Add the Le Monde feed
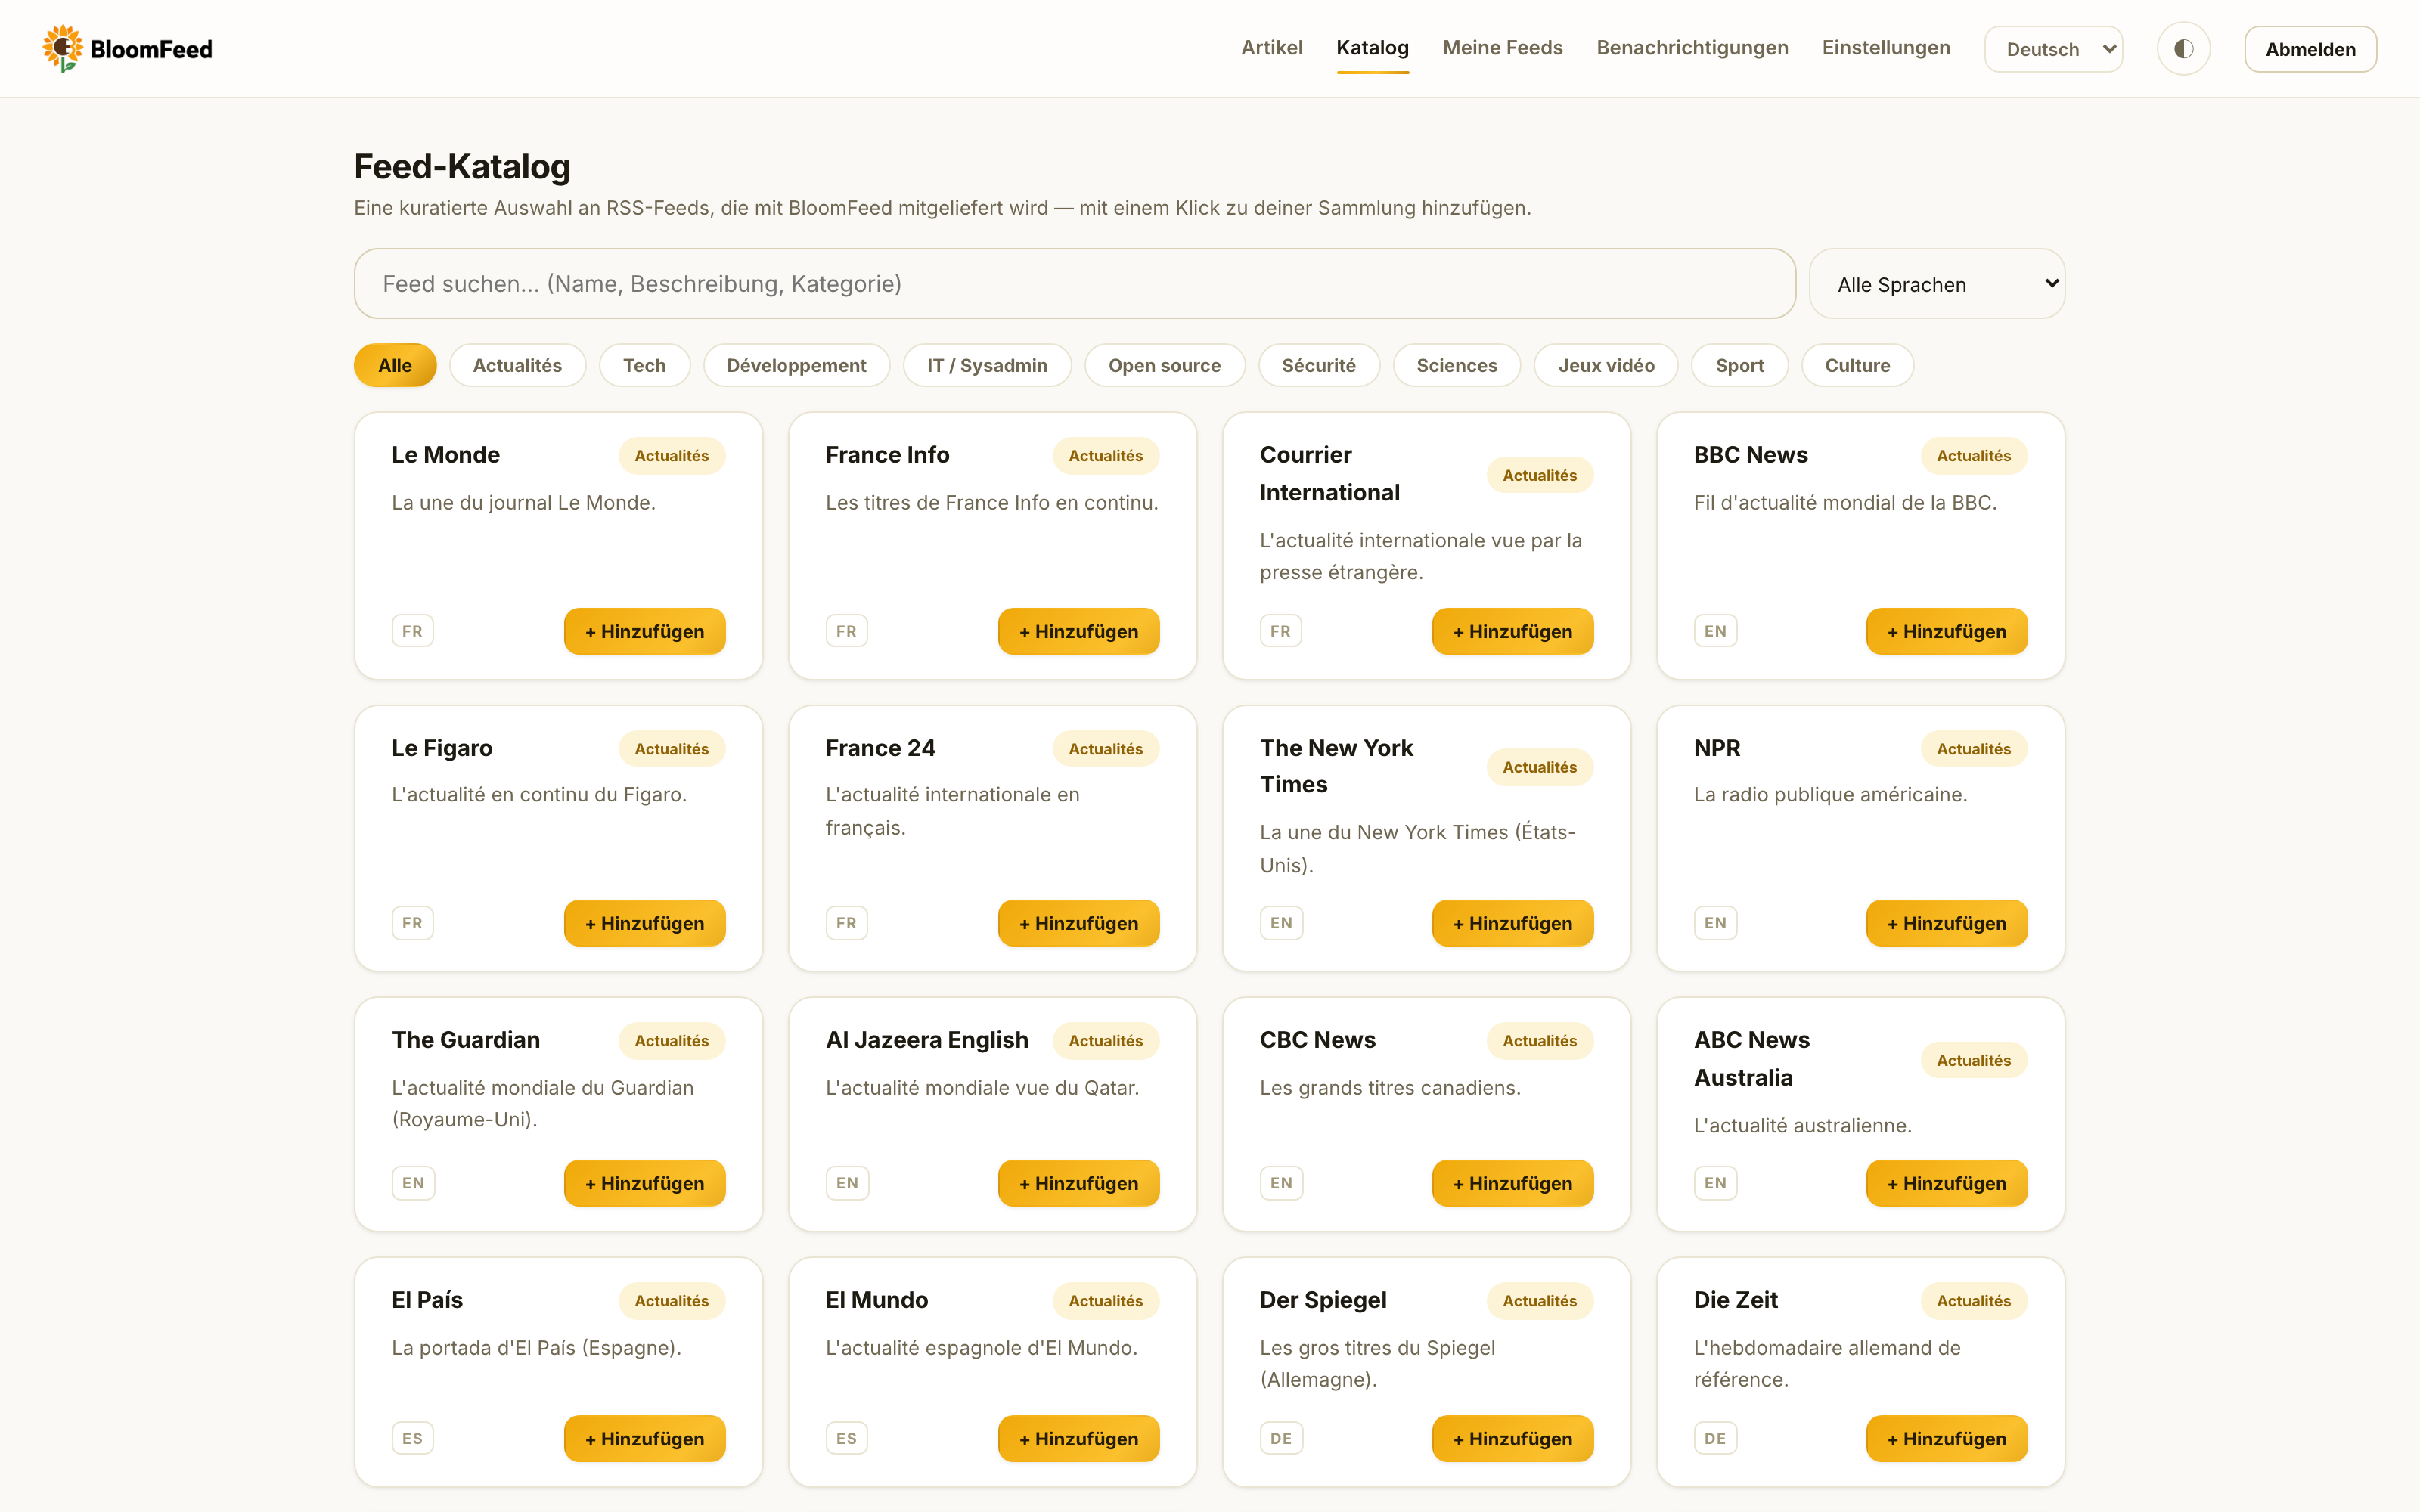 [644, 631]
